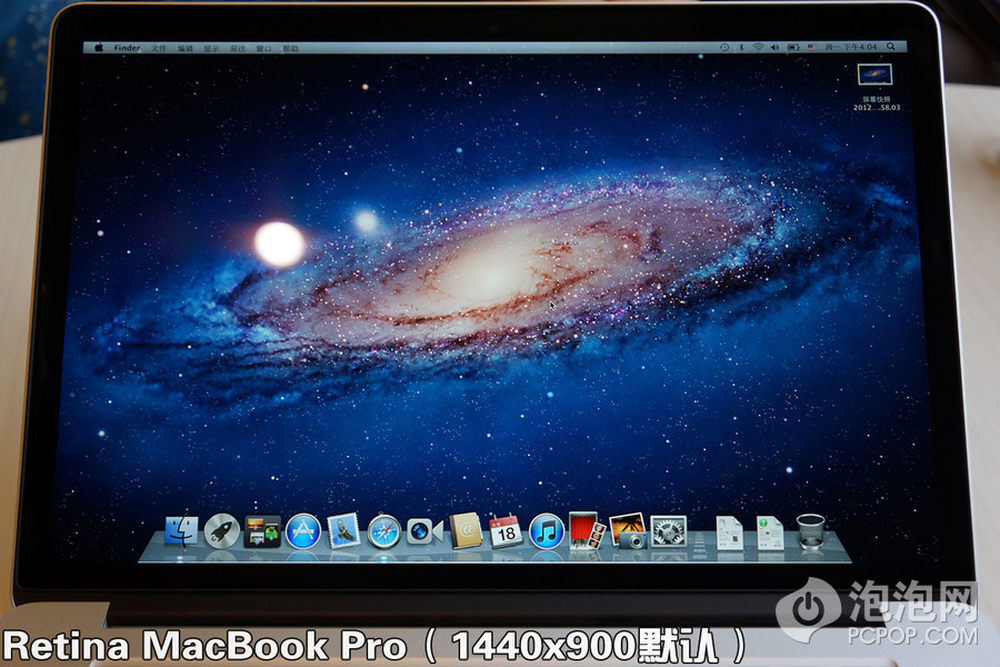Open iCal calendar showing 18

pos(506,531)
